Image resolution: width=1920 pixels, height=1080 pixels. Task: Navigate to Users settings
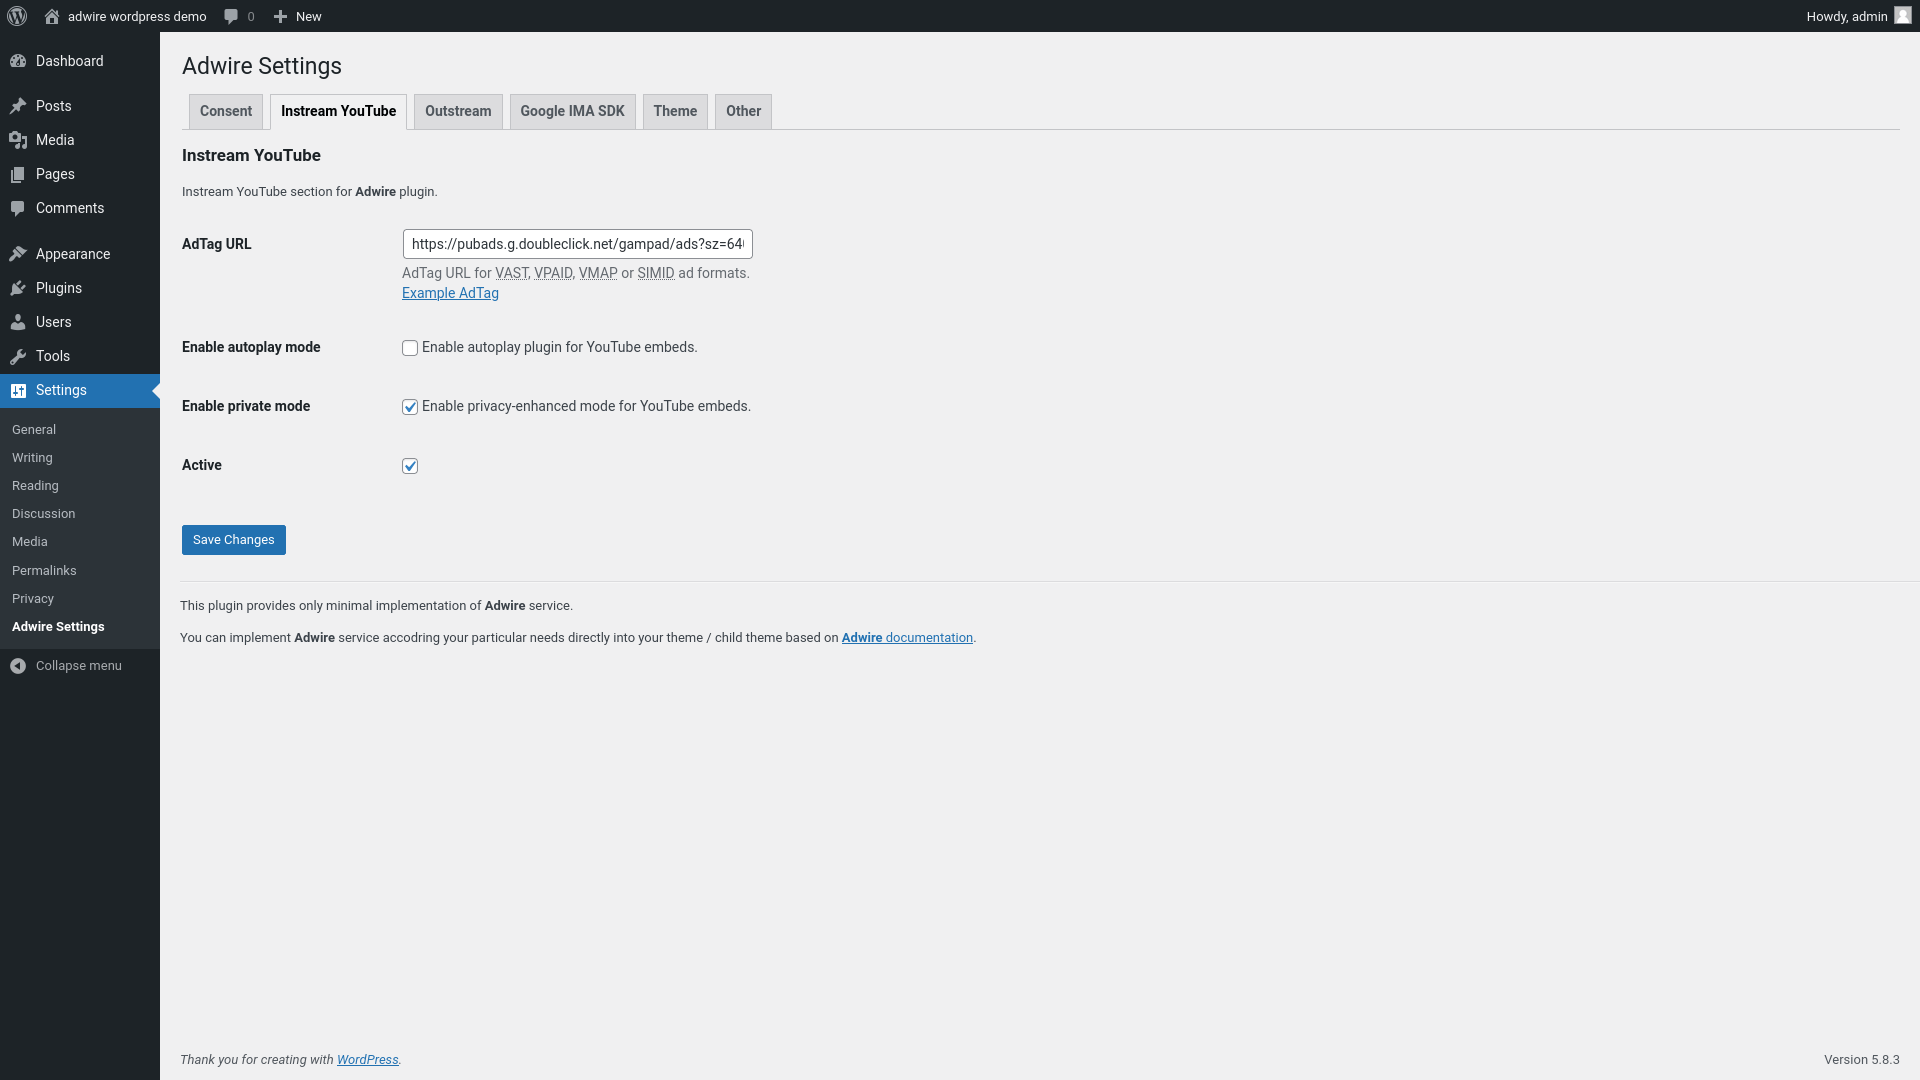[x=53, y=322]
